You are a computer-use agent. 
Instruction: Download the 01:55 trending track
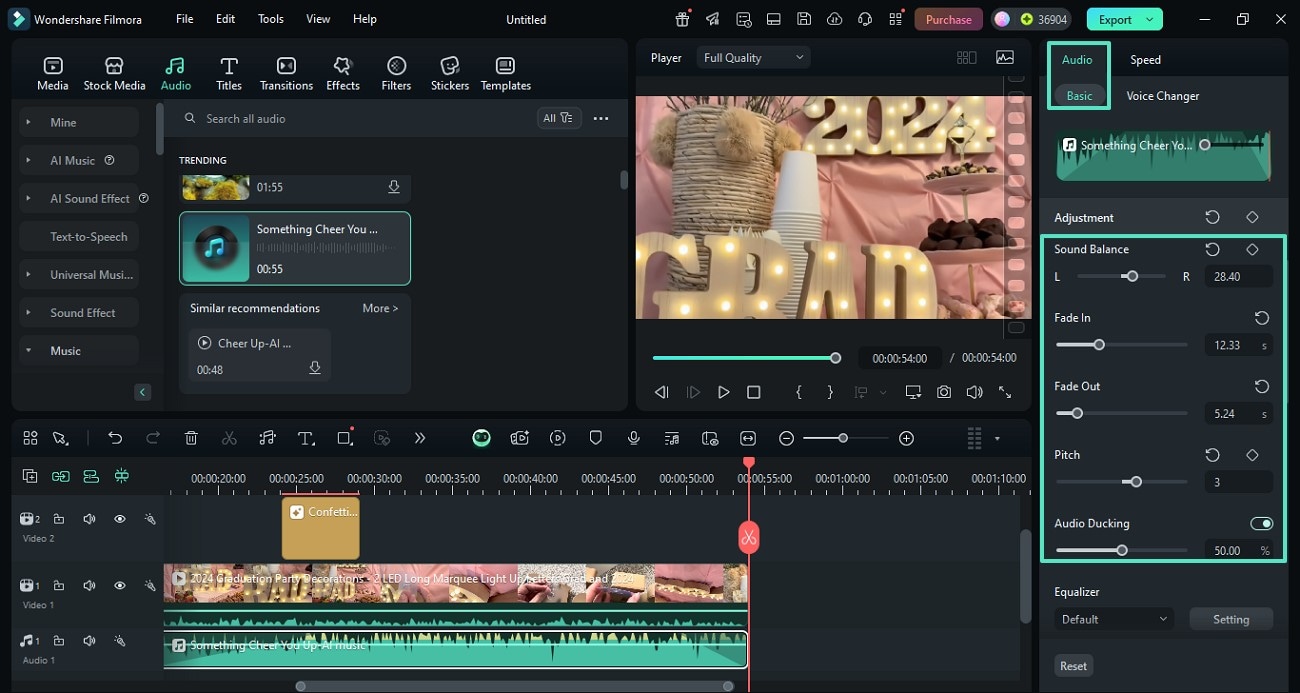click(394, 187)
